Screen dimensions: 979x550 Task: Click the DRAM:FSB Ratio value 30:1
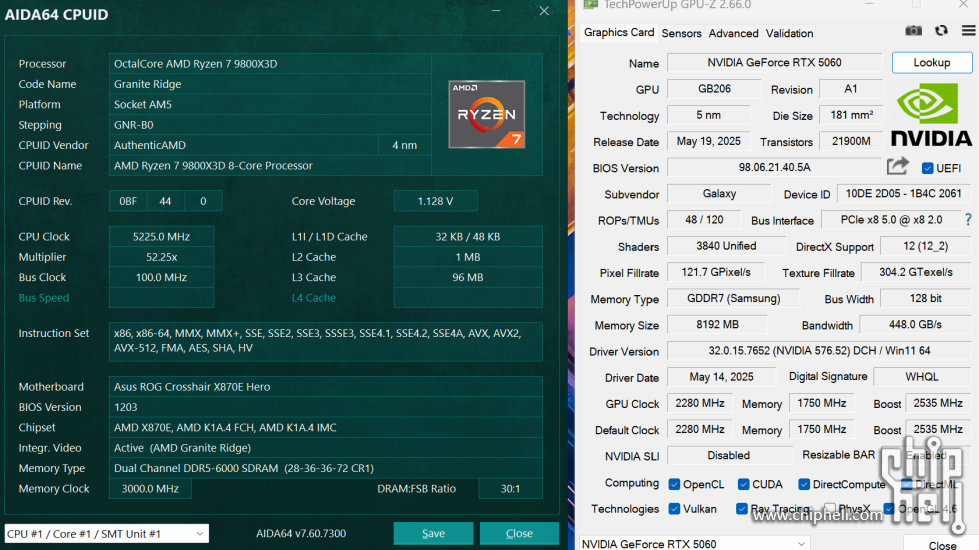(510, 488)
